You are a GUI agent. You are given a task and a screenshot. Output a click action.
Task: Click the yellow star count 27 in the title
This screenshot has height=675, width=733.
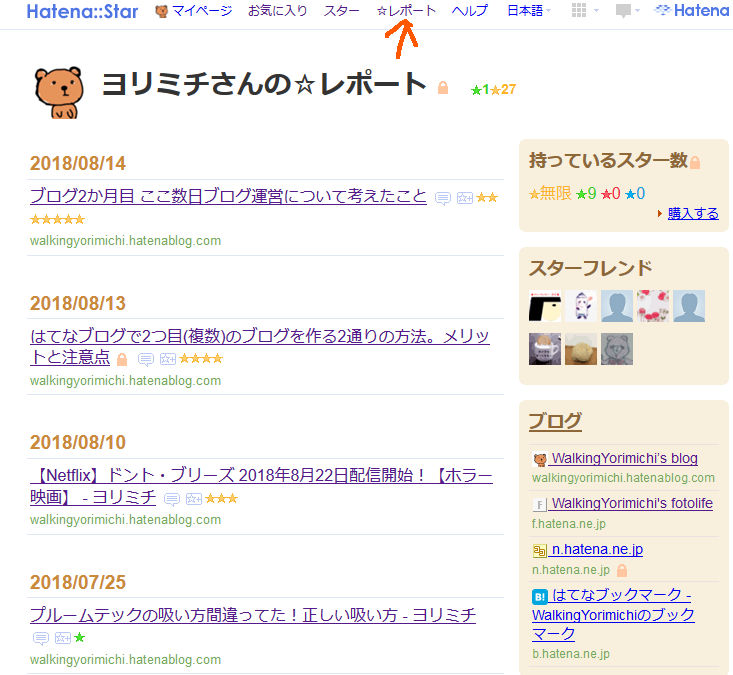pyautogui.click(x=503, y=89)
